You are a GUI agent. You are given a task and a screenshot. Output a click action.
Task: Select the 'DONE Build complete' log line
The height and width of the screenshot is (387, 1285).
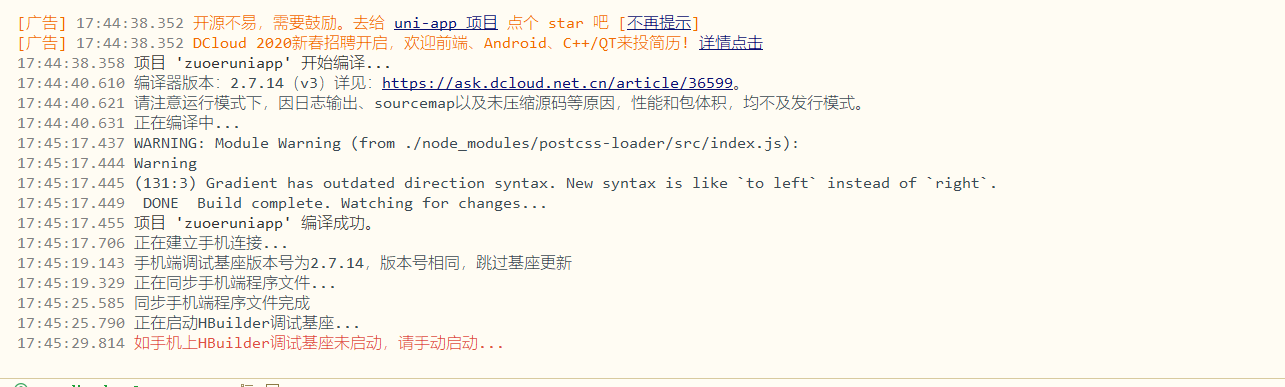click(282, 203)
